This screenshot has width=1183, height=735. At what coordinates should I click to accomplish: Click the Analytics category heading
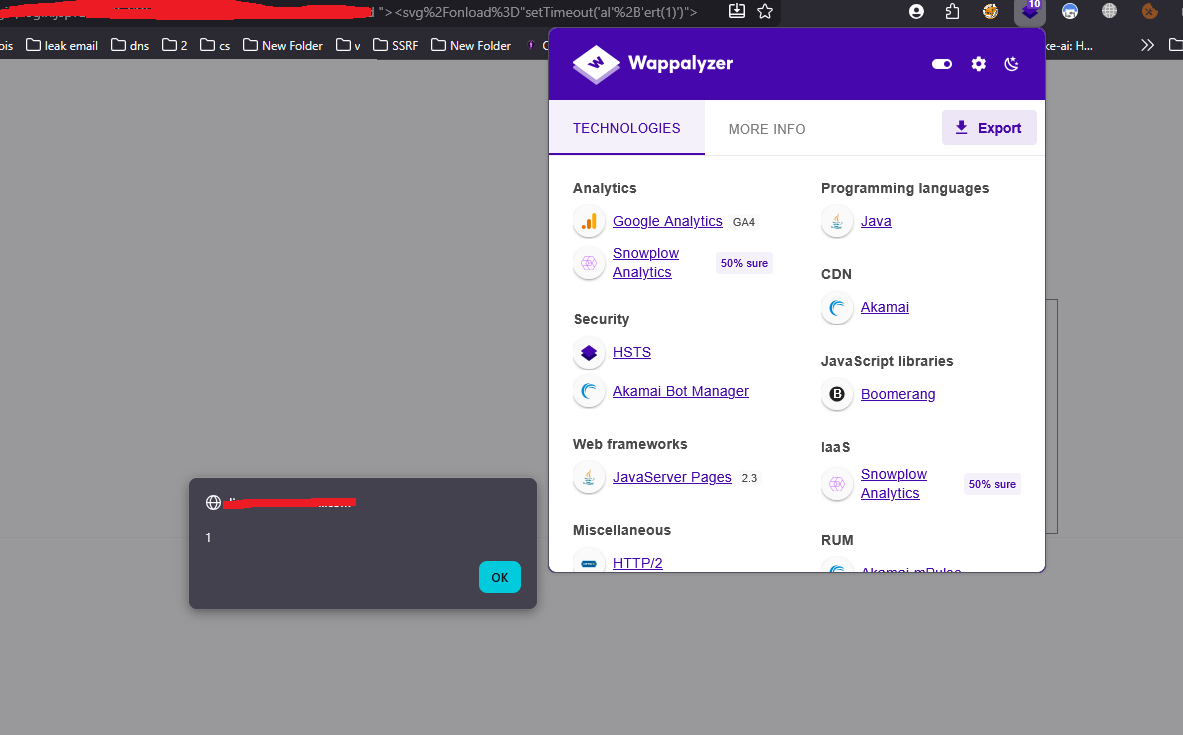(x=604, y=188)
